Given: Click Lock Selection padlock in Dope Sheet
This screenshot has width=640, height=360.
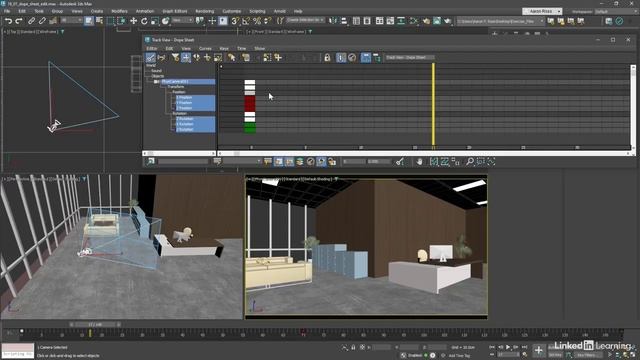Looking at the screenshot, I should [x=327, y=58].
